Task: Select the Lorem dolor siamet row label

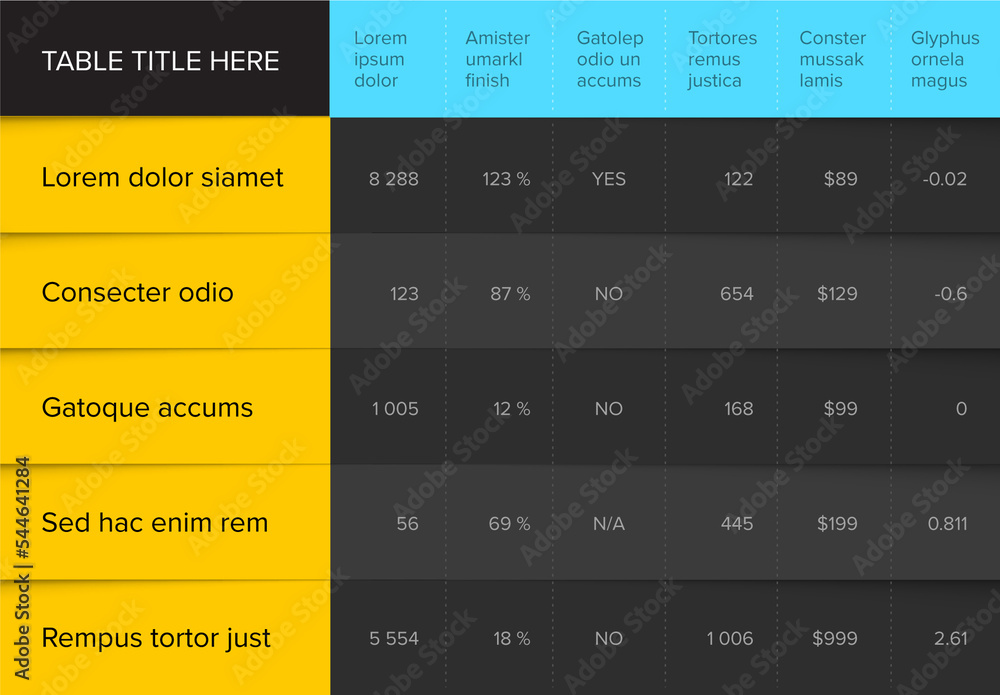Action: (162, 177)
